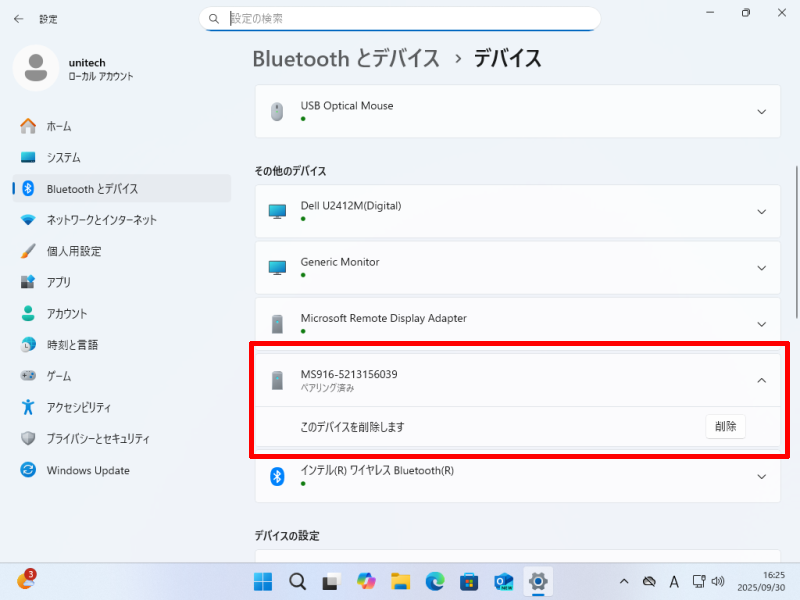Select ネットワークとインターネット in the sidebar
Screen dimensions: 800x600
(101, 220)
